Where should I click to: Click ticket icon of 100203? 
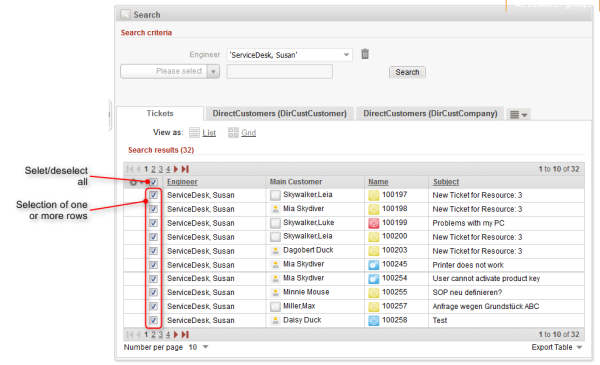[373, 251]
